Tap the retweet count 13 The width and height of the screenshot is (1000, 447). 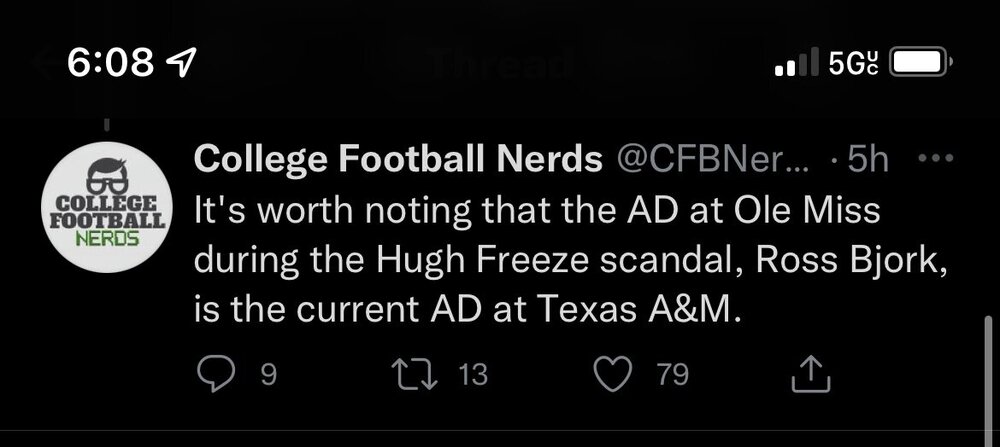(x=471, y=376)
